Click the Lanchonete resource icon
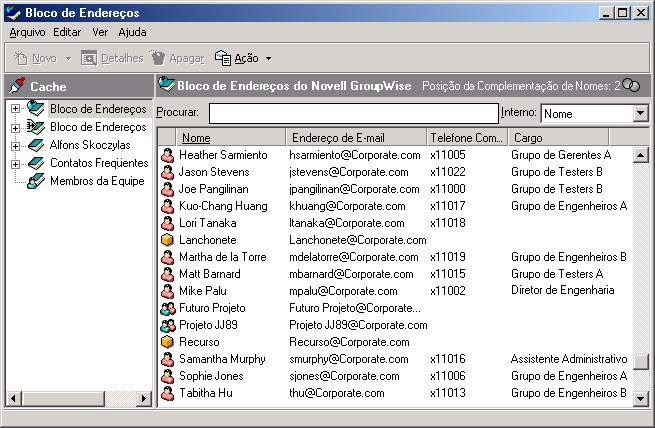The width and height of the screenshot is (655, 428). (168, 240)
